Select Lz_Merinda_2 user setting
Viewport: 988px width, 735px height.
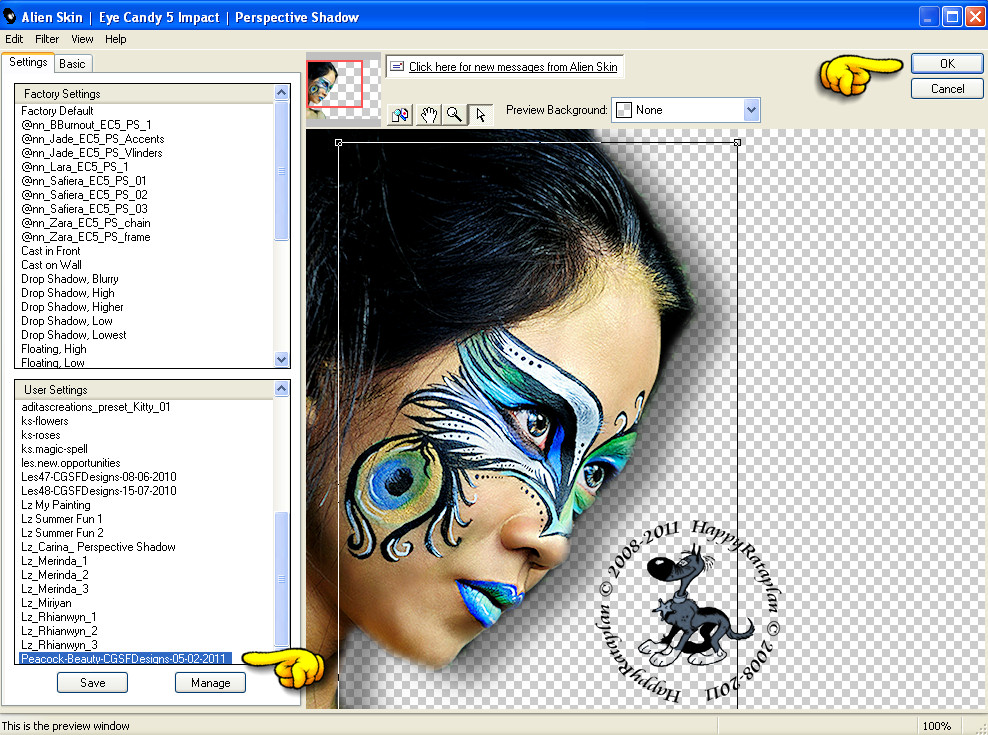[x=55, y=575]
